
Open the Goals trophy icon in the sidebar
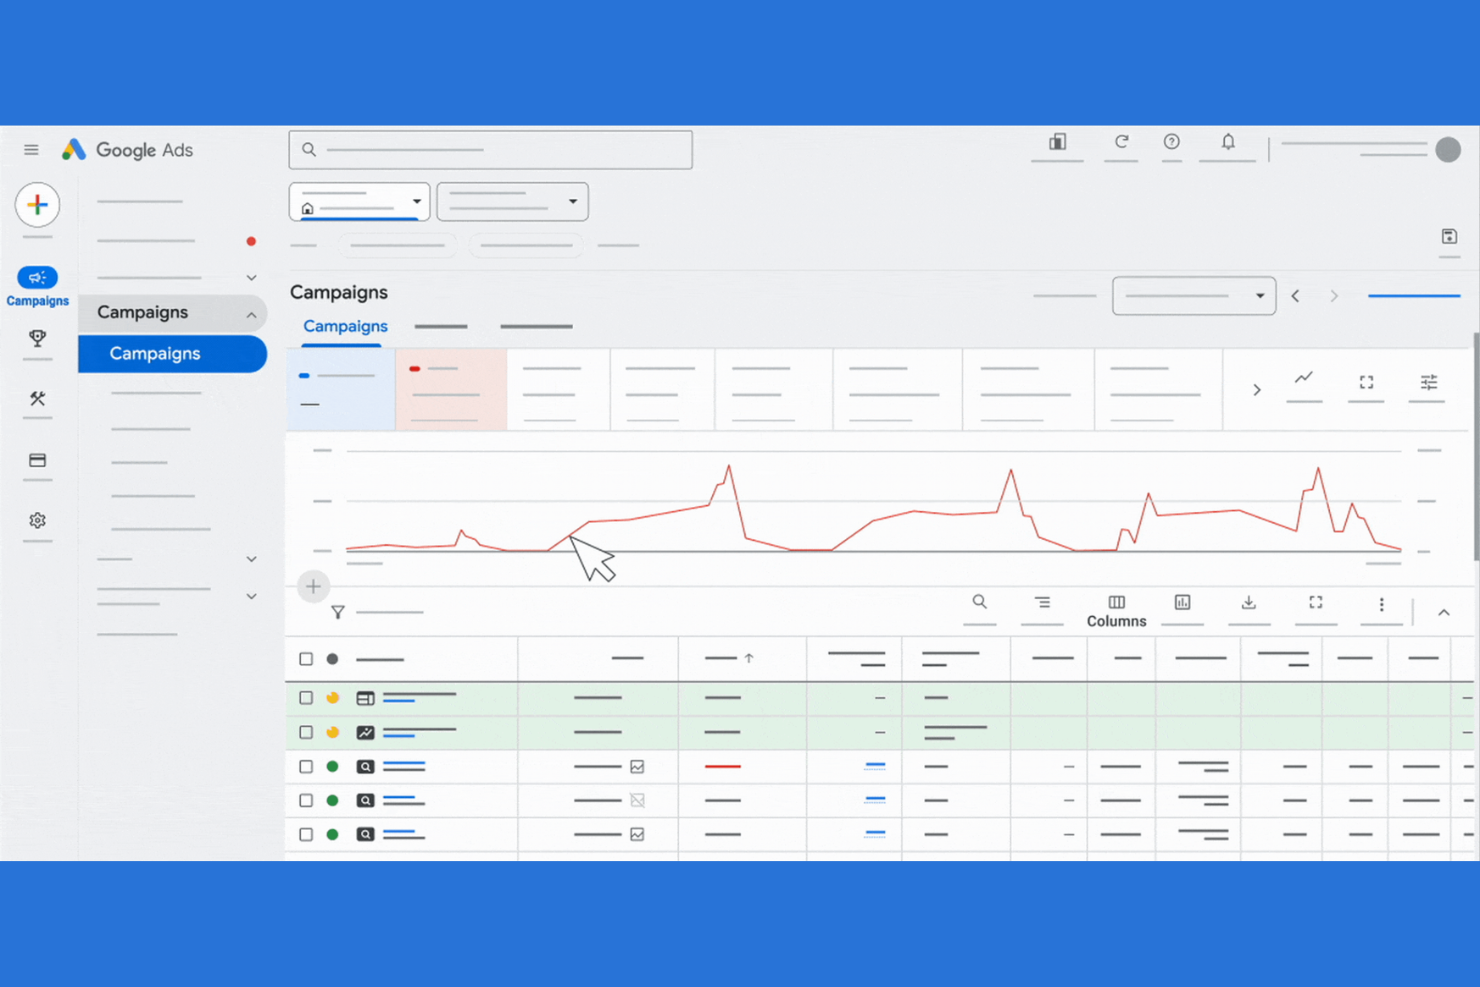(37, 340)
